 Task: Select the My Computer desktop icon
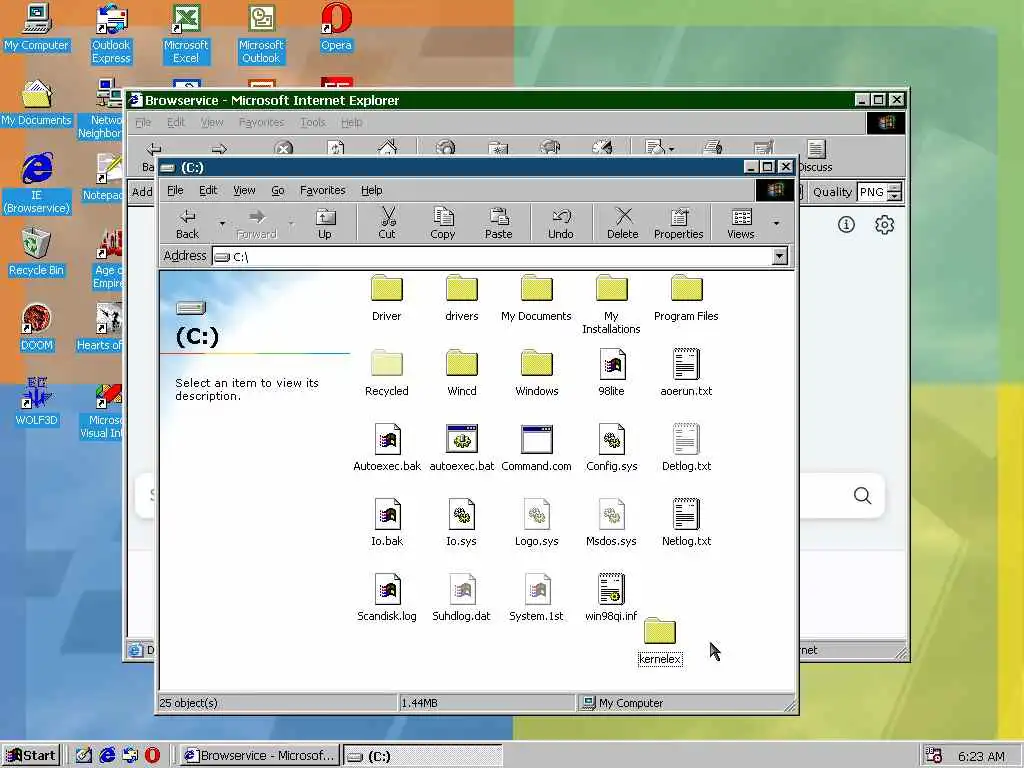37,28
